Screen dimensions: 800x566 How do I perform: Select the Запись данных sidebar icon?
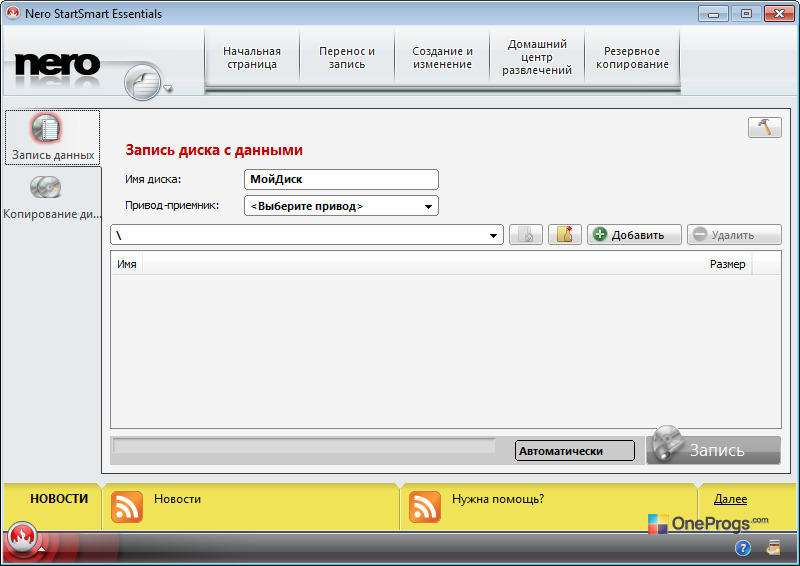(x=46, y=128)
